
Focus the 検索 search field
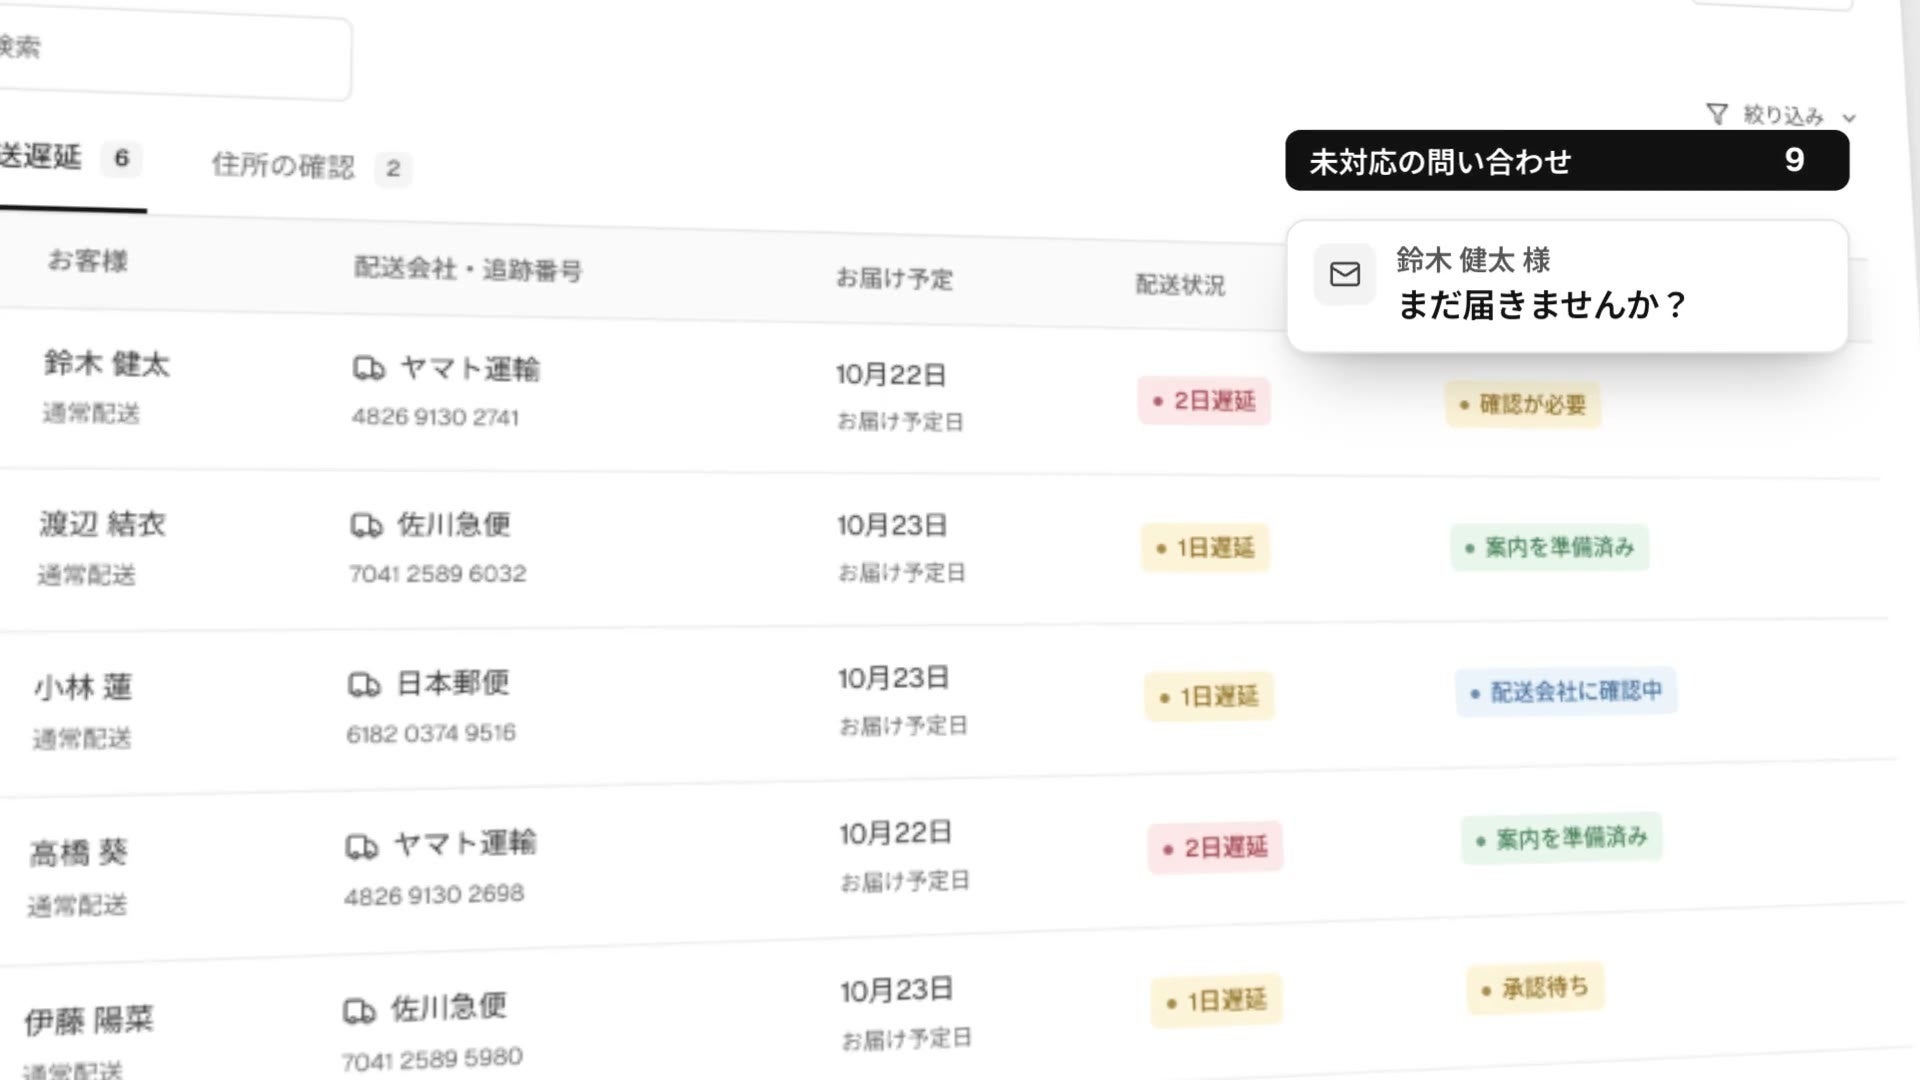(x=175, y=52)
